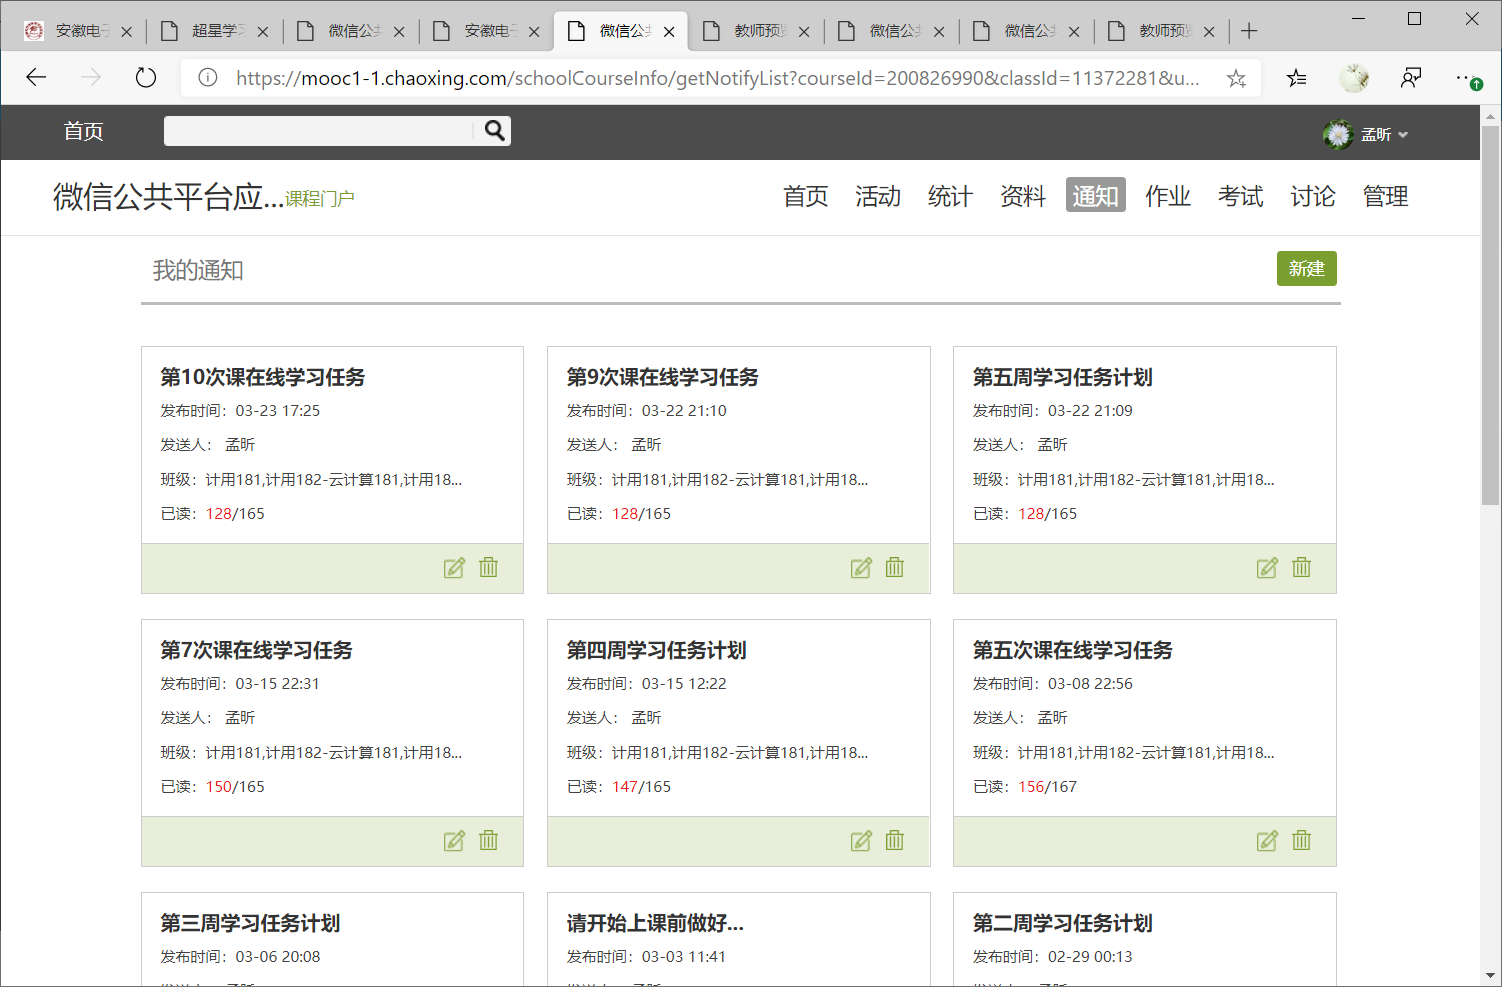Refresh the current browser page

[x=146, y=78]
